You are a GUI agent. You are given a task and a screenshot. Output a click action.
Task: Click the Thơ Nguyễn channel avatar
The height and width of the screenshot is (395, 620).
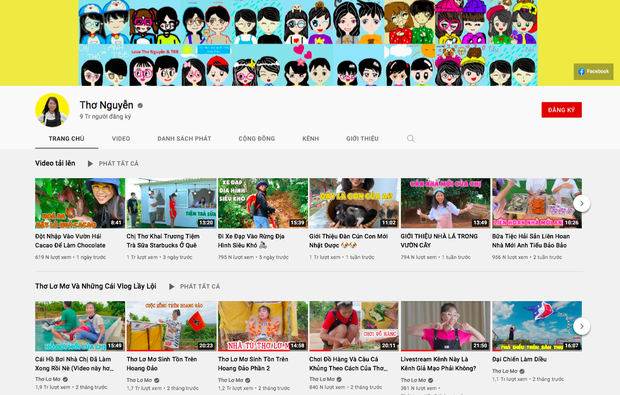[x=52, y=110]
